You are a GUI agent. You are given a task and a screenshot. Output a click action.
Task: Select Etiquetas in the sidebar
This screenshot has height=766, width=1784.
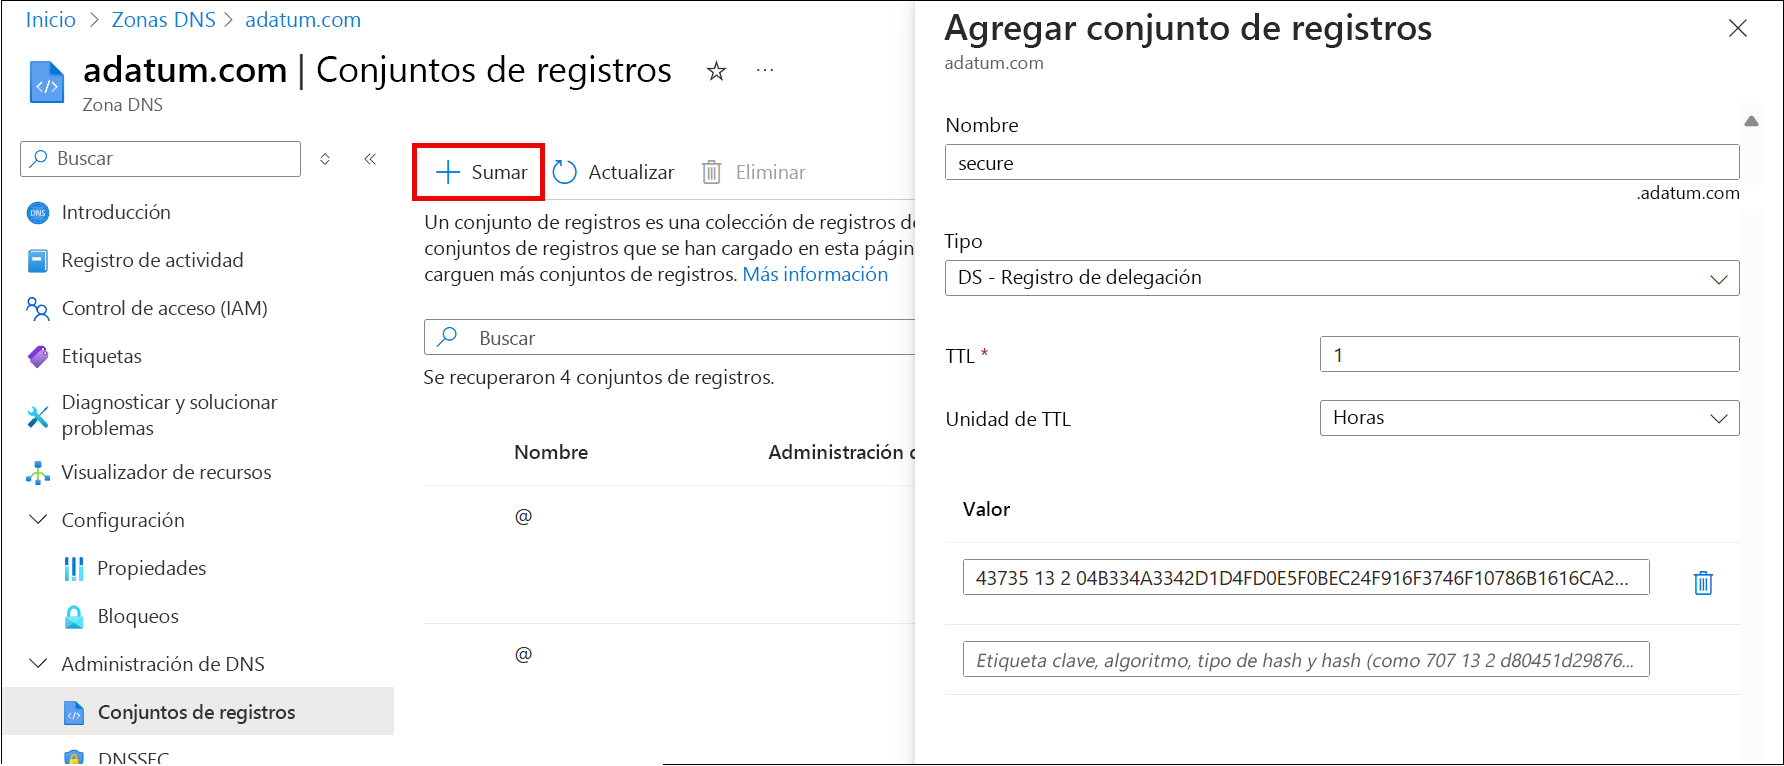point(102,357)
